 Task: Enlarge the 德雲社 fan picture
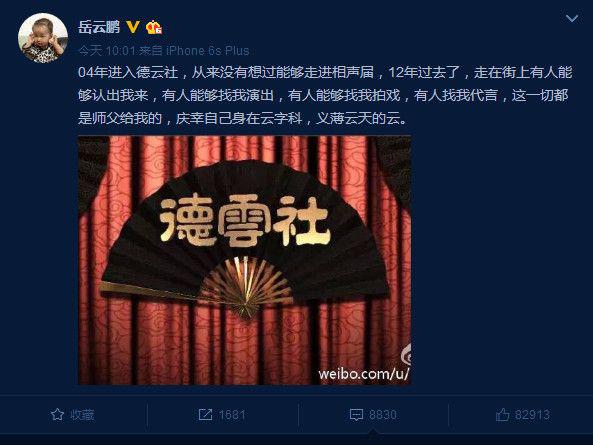tap(244, 260)
